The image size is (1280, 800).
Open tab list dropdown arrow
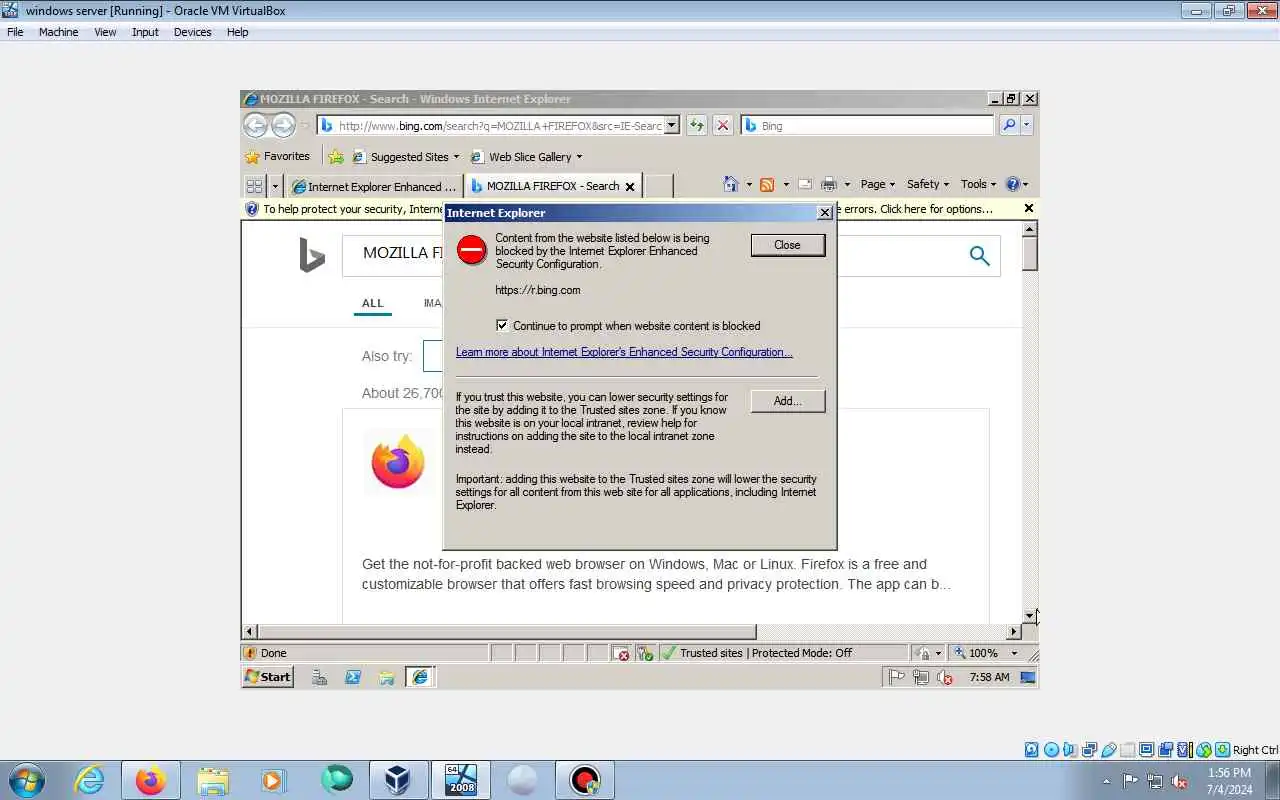(275, 186)
